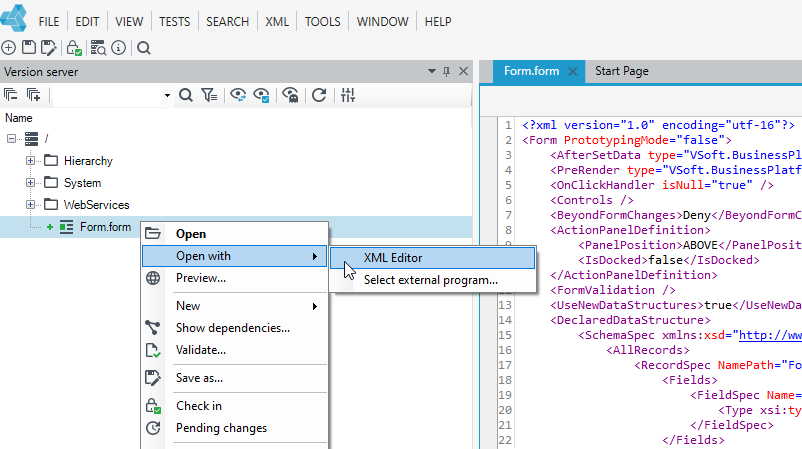The image size is (802, 449).
Task: Switch to the Form.form tab
Action: pyautogui.click(x=531, y=71)
